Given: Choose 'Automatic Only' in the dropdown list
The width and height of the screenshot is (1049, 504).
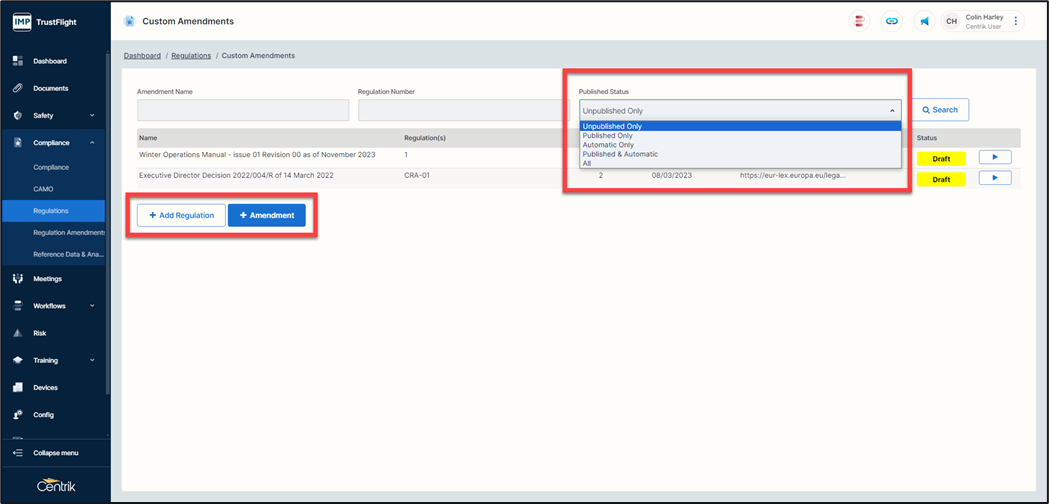Looking at the screenshot, I should (x=608, y=145).
